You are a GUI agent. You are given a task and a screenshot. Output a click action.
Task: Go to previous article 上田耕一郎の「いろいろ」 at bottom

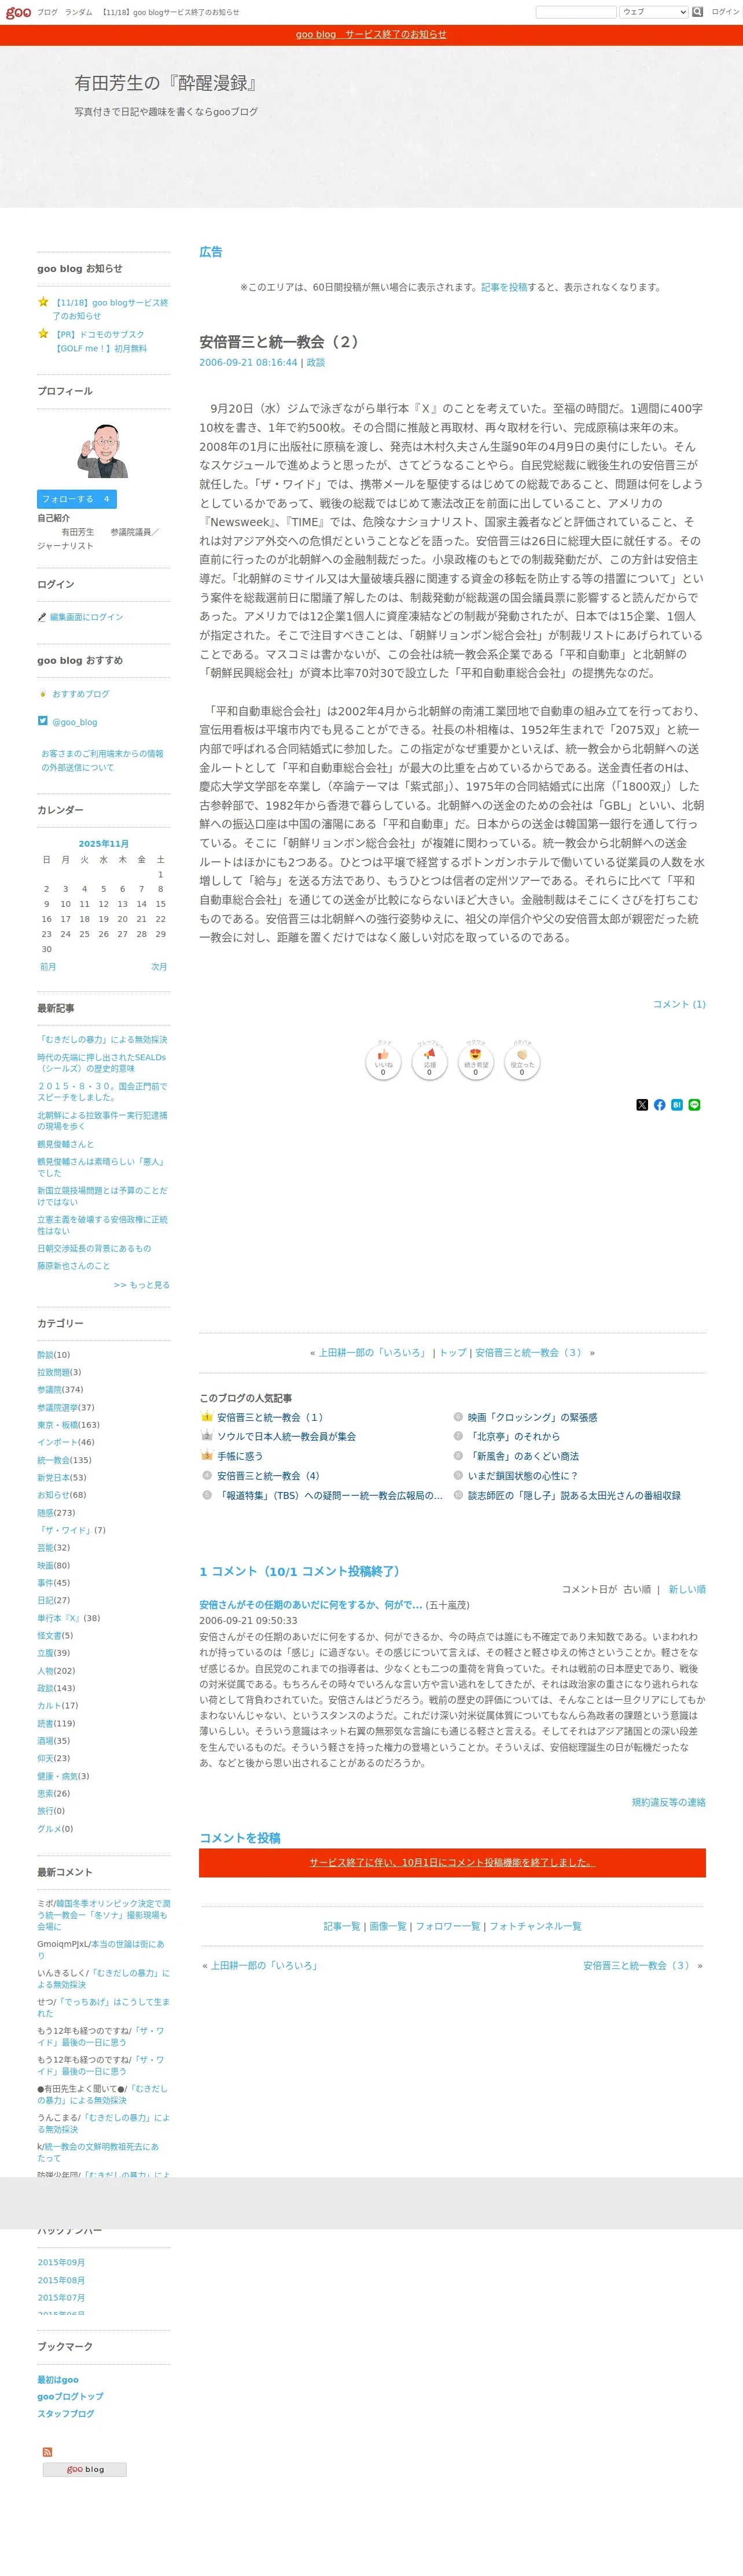[265, 1965]
